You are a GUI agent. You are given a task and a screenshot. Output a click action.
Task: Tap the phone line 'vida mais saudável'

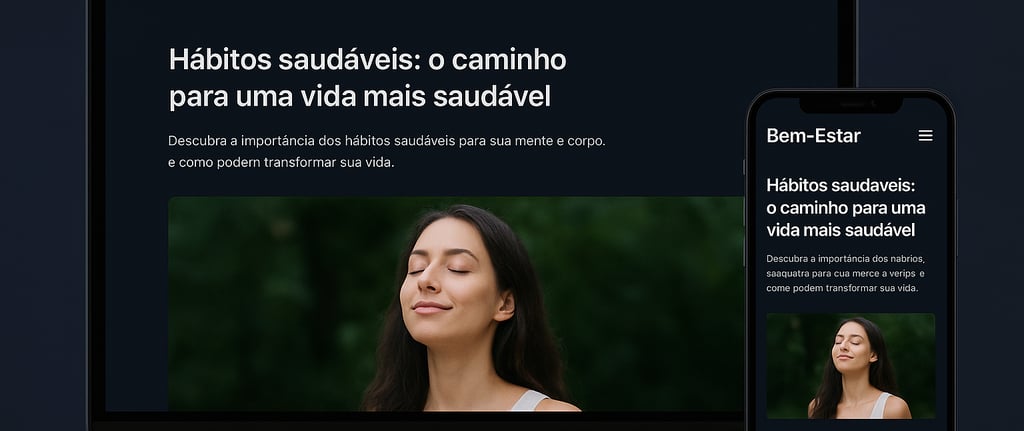click(x=840, y=231)
